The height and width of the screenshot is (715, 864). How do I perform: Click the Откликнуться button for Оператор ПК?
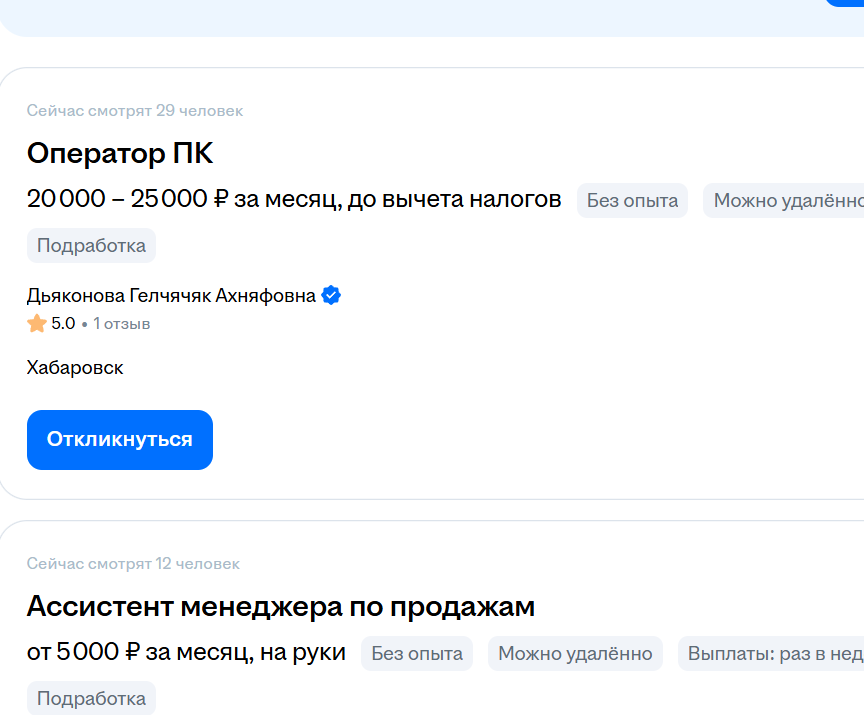click(x=120, y=440)
